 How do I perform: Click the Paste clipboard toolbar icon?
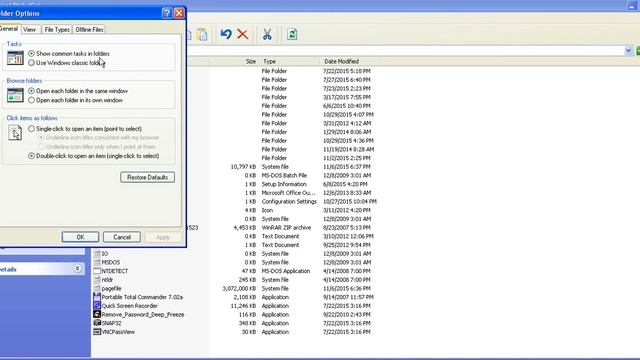[202, 34]
